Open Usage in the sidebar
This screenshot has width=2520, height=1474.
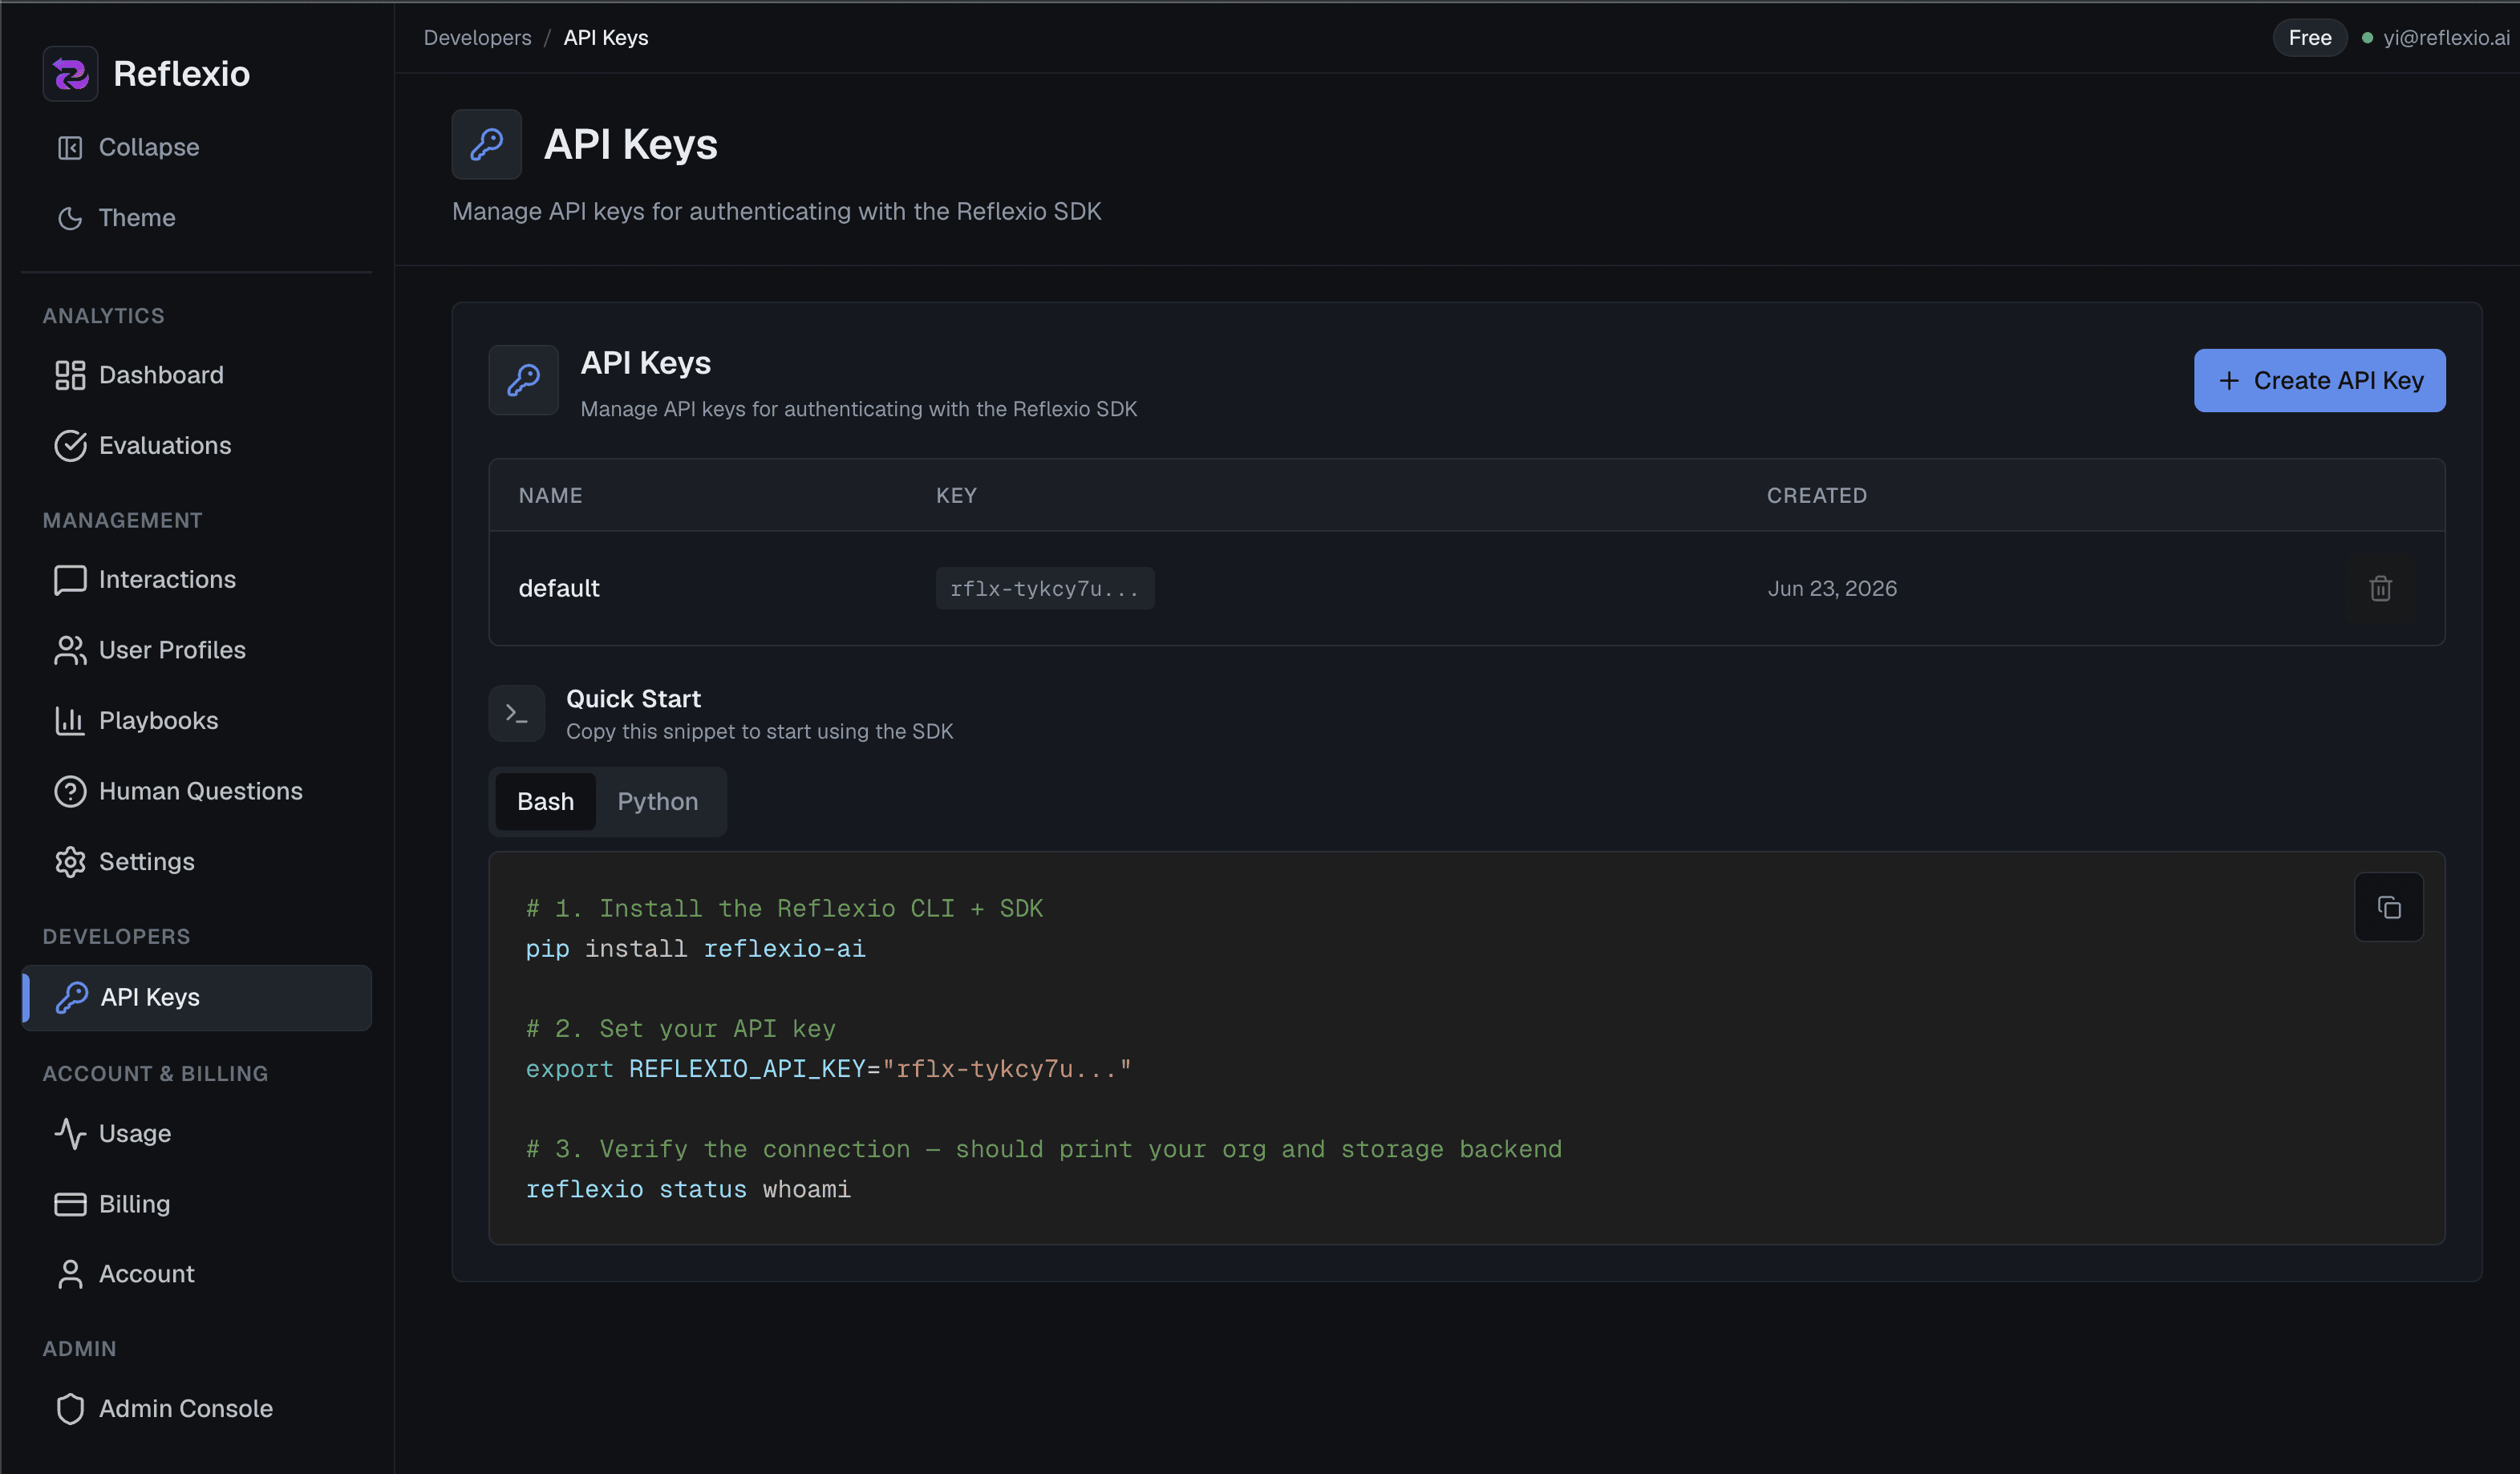pyautogui.click(x=196, y=1133)
